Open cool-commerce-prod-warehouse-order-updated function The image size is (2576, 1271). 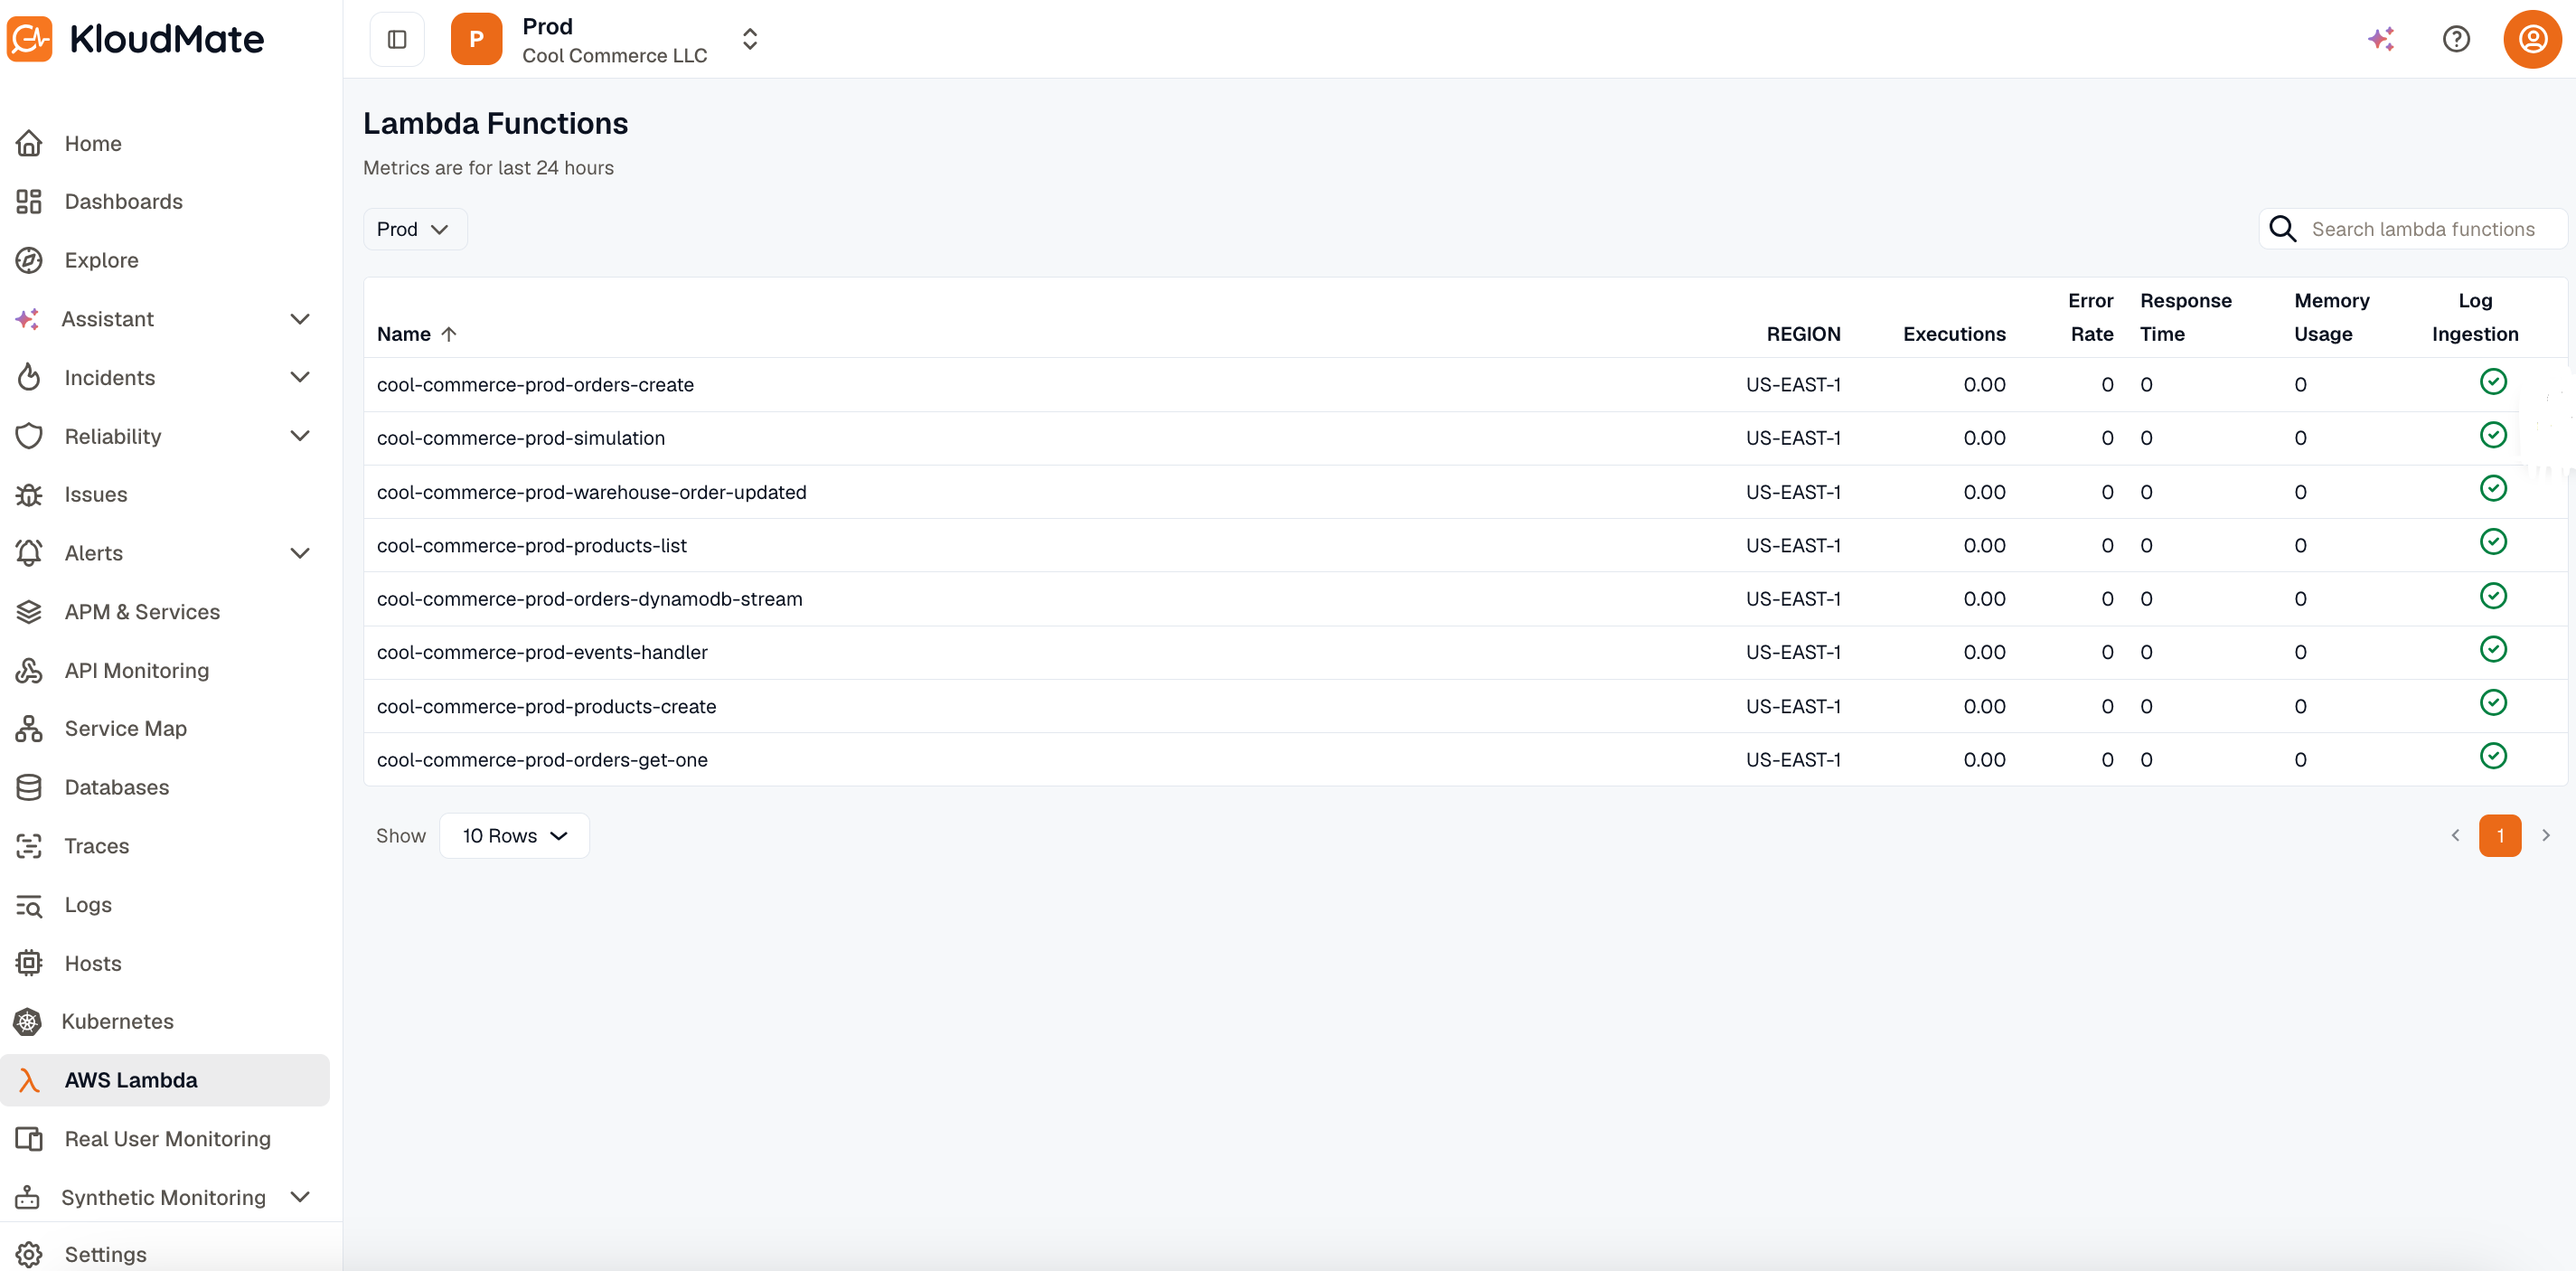point(591,492)
